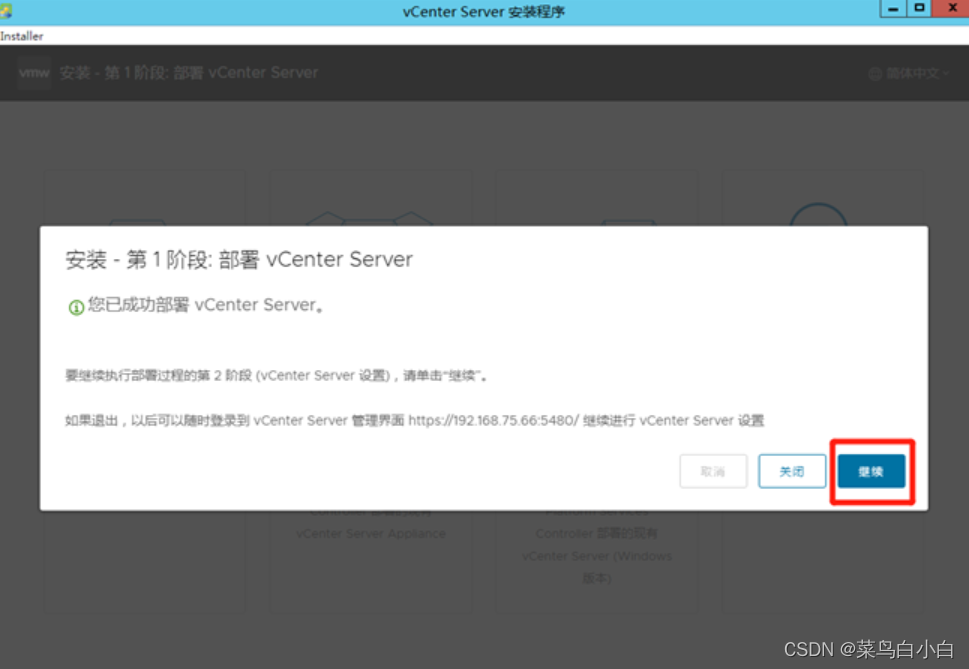Click the https://192.168.75.66:5480/ management URL
969x669 pixels.
point(493,421)
